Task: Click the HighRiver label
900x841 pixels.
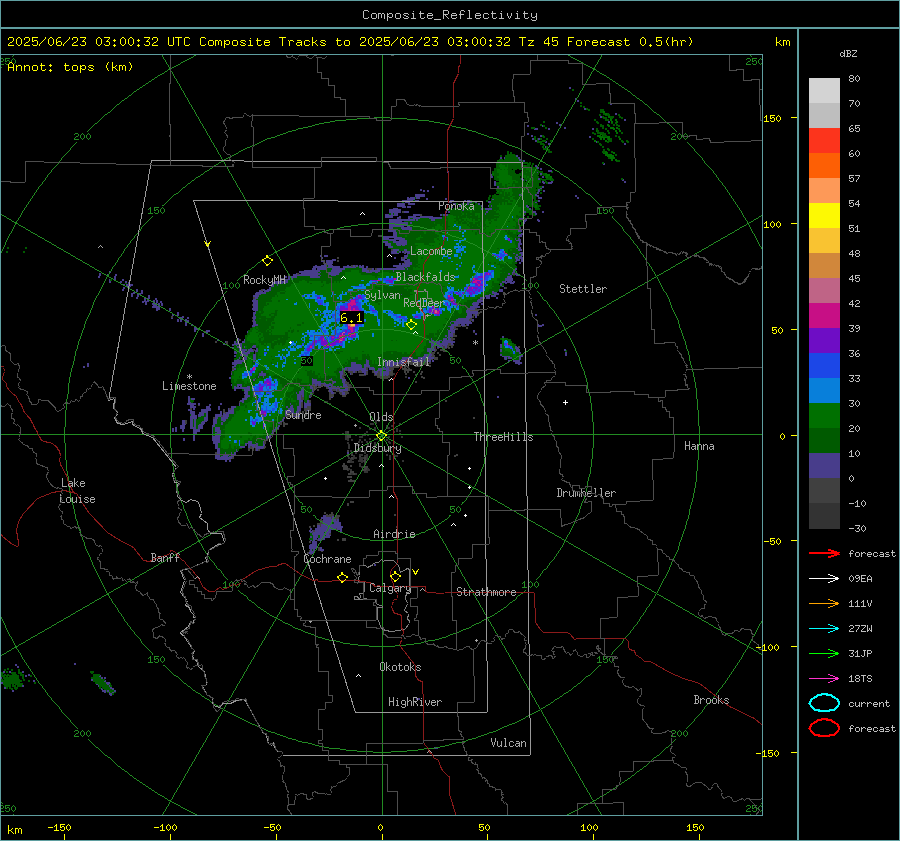Action: coord(415,702)
